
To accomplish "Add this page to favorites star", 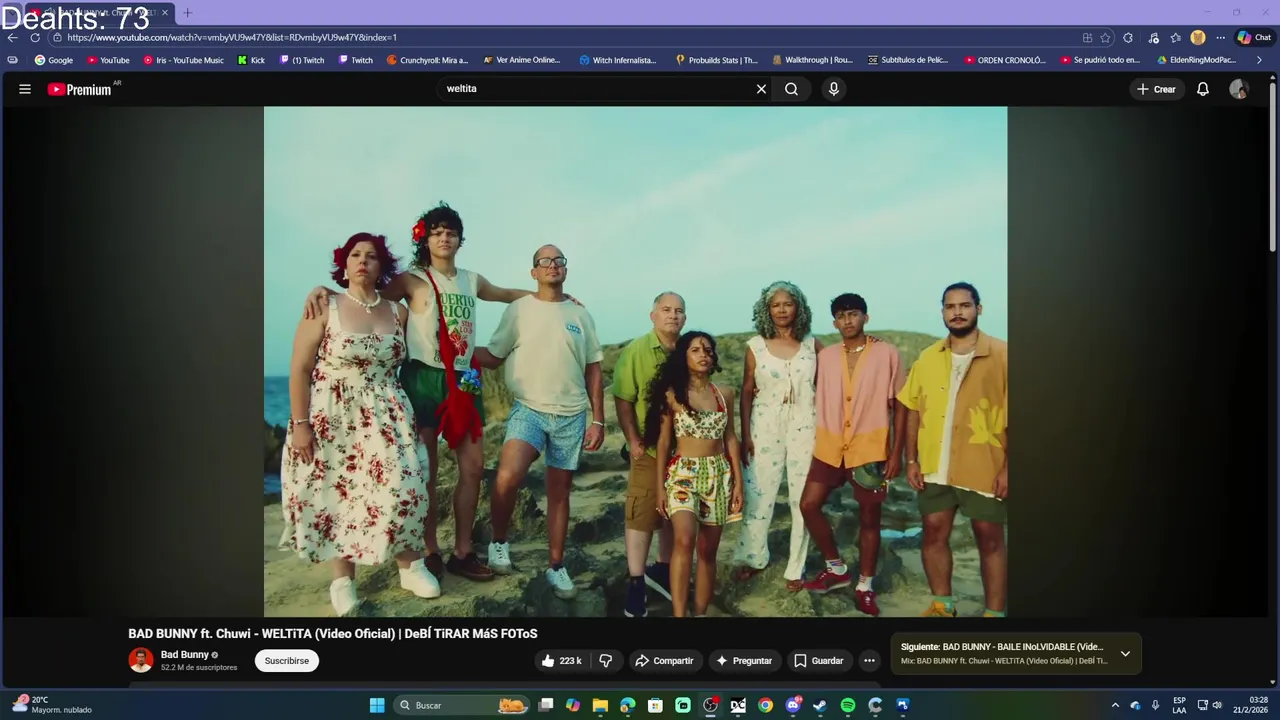I will coord(1105,37).
